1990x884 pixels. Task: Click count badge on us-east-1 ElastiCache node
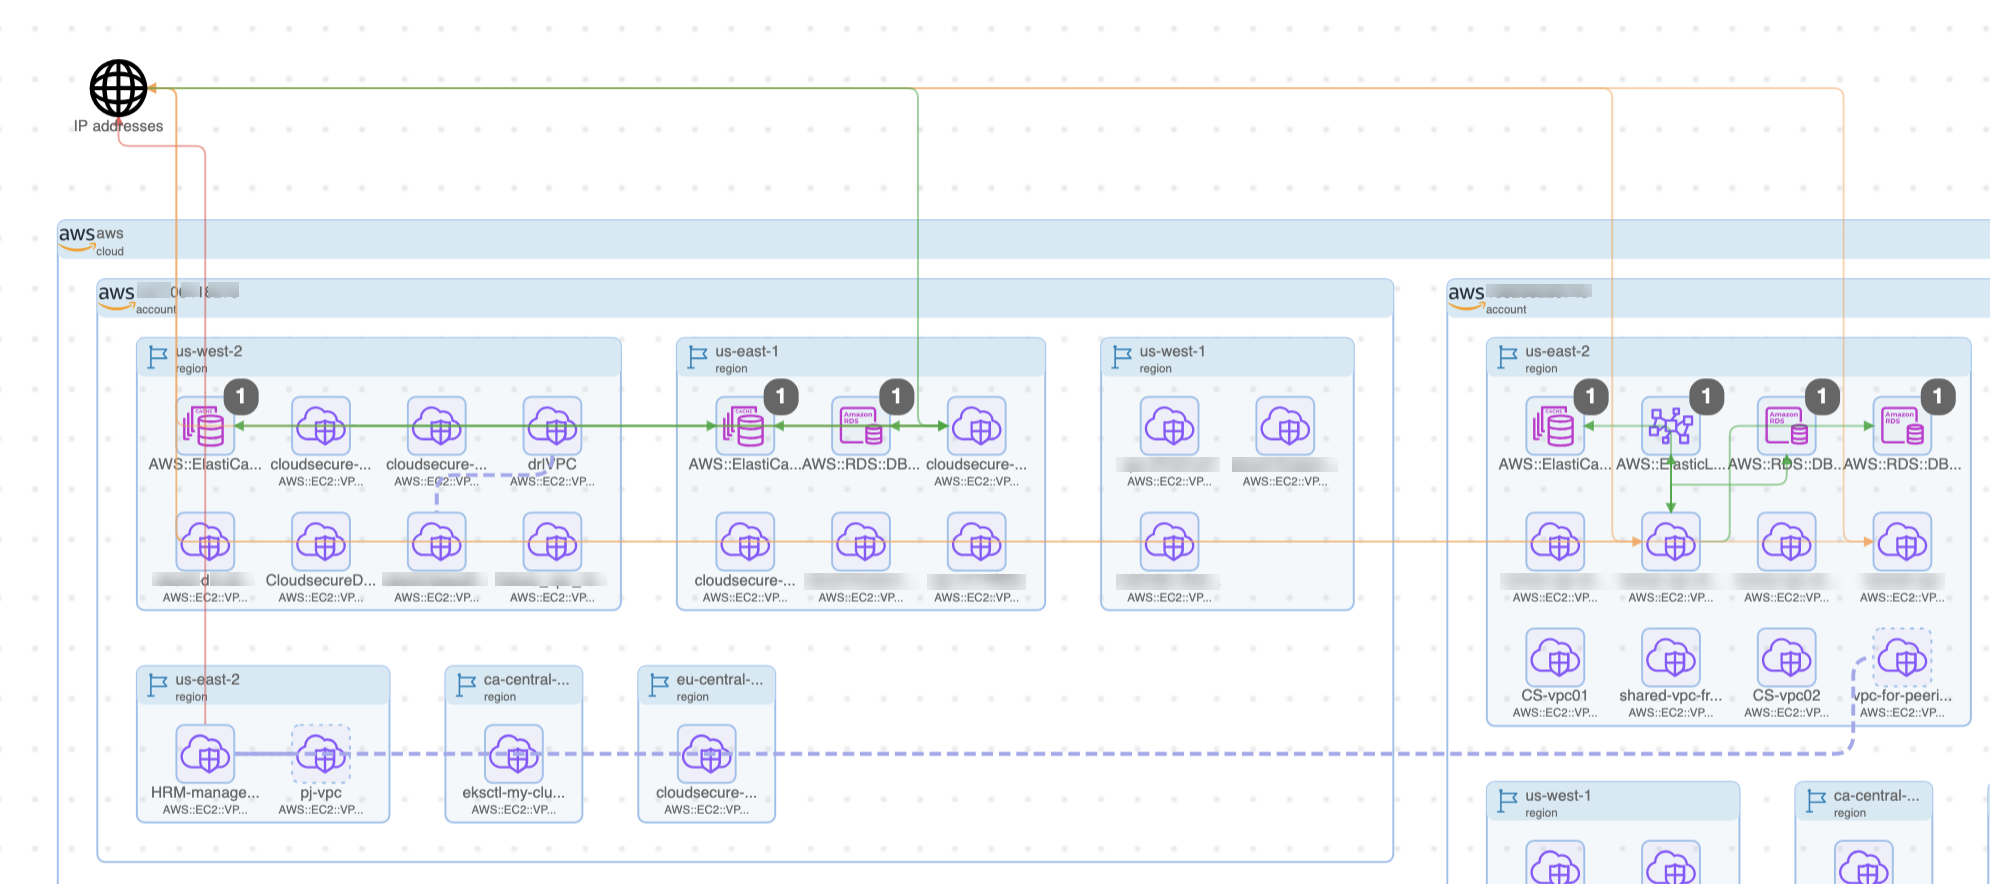point(781,396)
